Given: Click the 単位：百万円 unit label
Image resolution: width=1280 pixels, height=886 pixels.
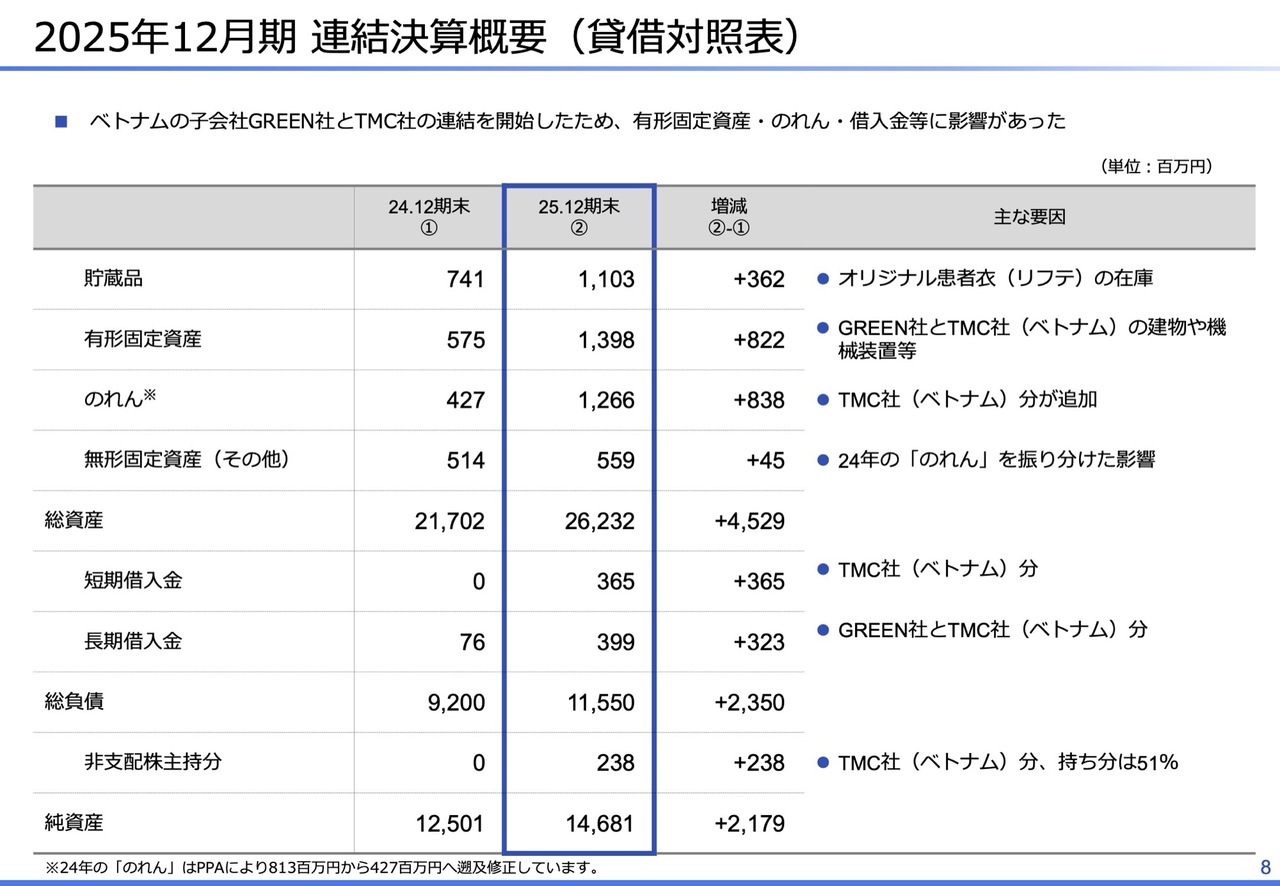Looking at the screenshot, I should [x=1161, y=167].
